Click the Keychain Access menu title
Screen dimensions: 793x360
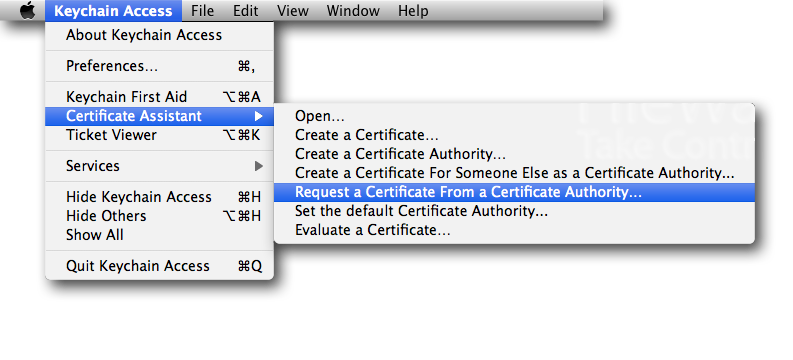click(113, 11)
